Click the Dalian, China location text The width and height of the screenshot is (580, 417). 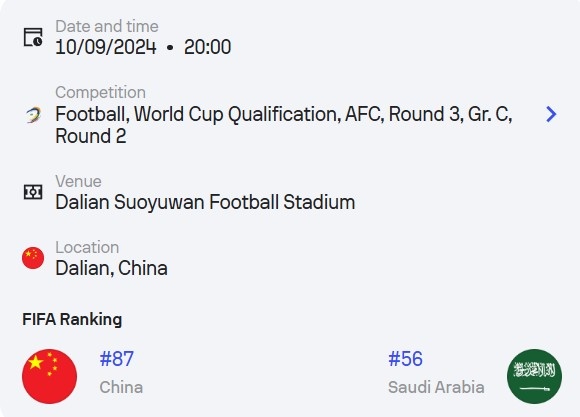[x=111, y=268]
